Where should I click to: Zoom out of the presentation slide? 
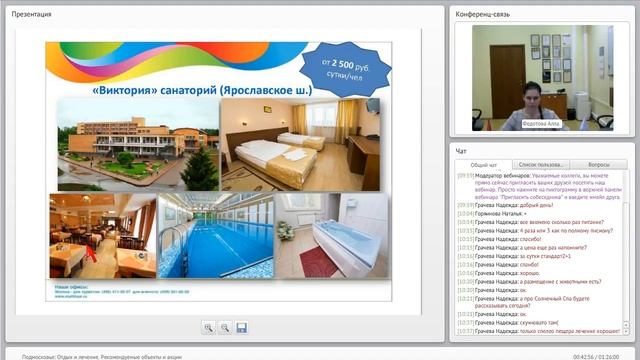pyautogui.click(x=225, y=328)
